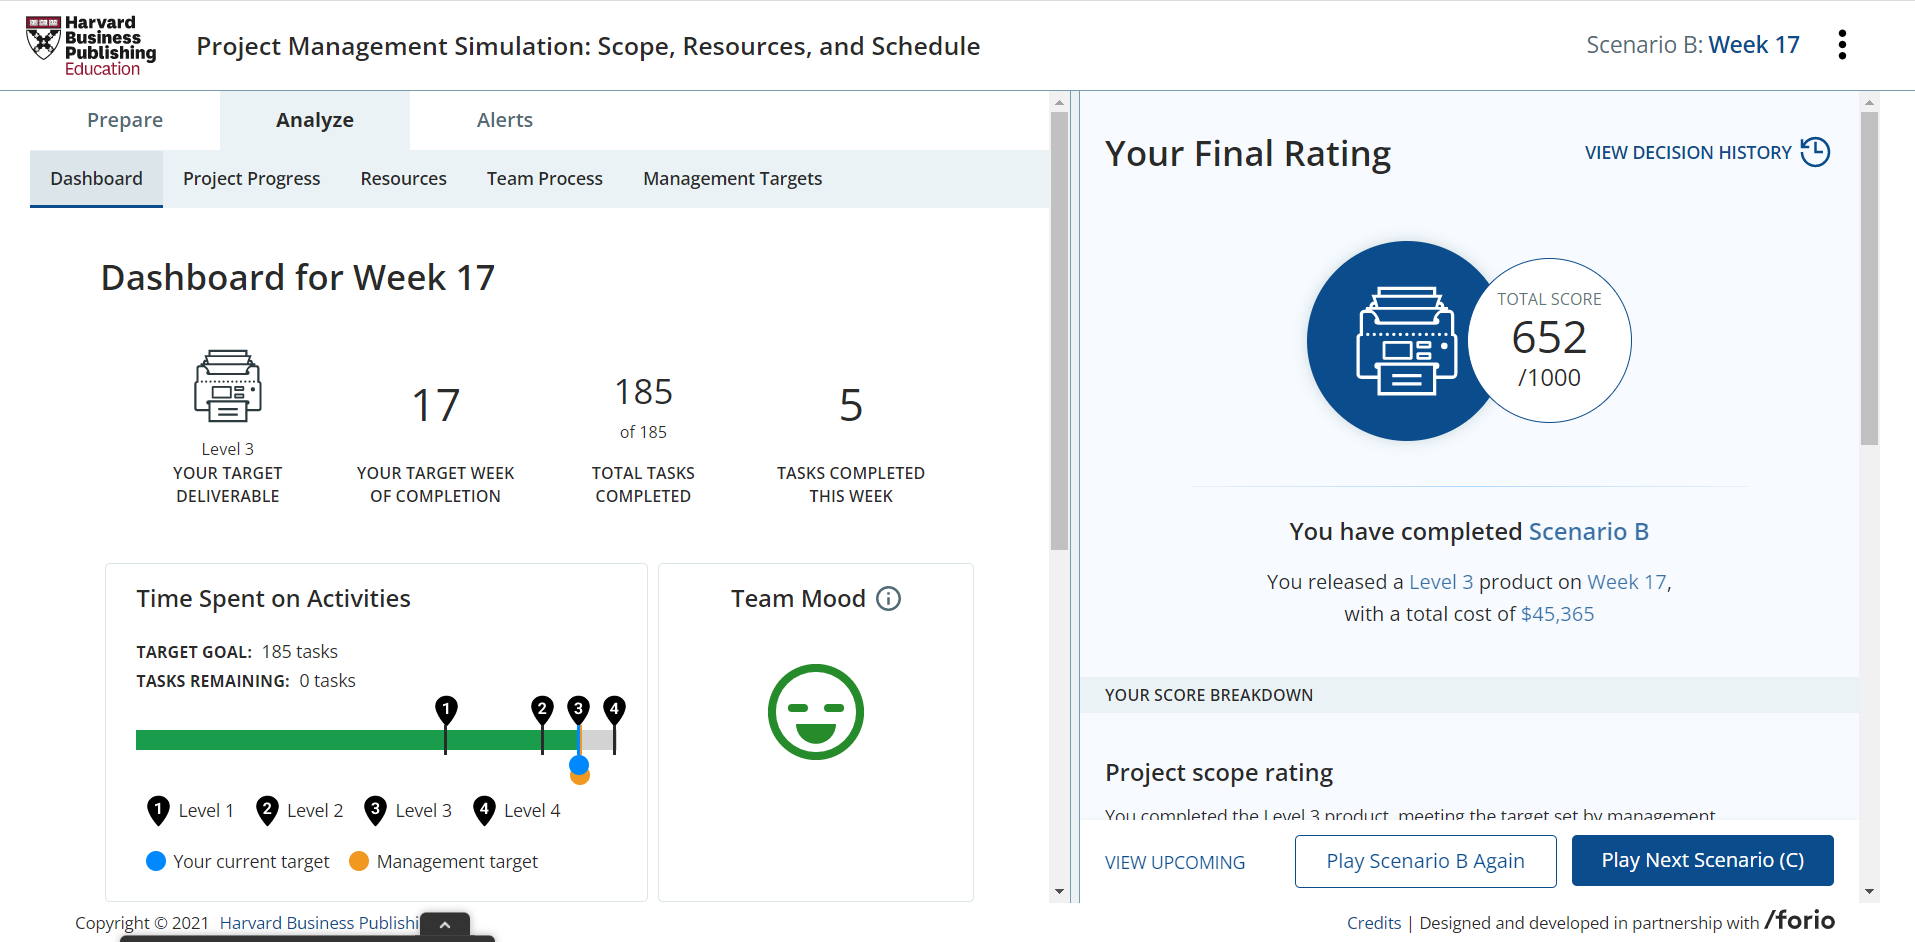This screenshot has width=1915, height=942.
Task: Click the 'Project scope rating' heading
Action: coord(1219,773)
